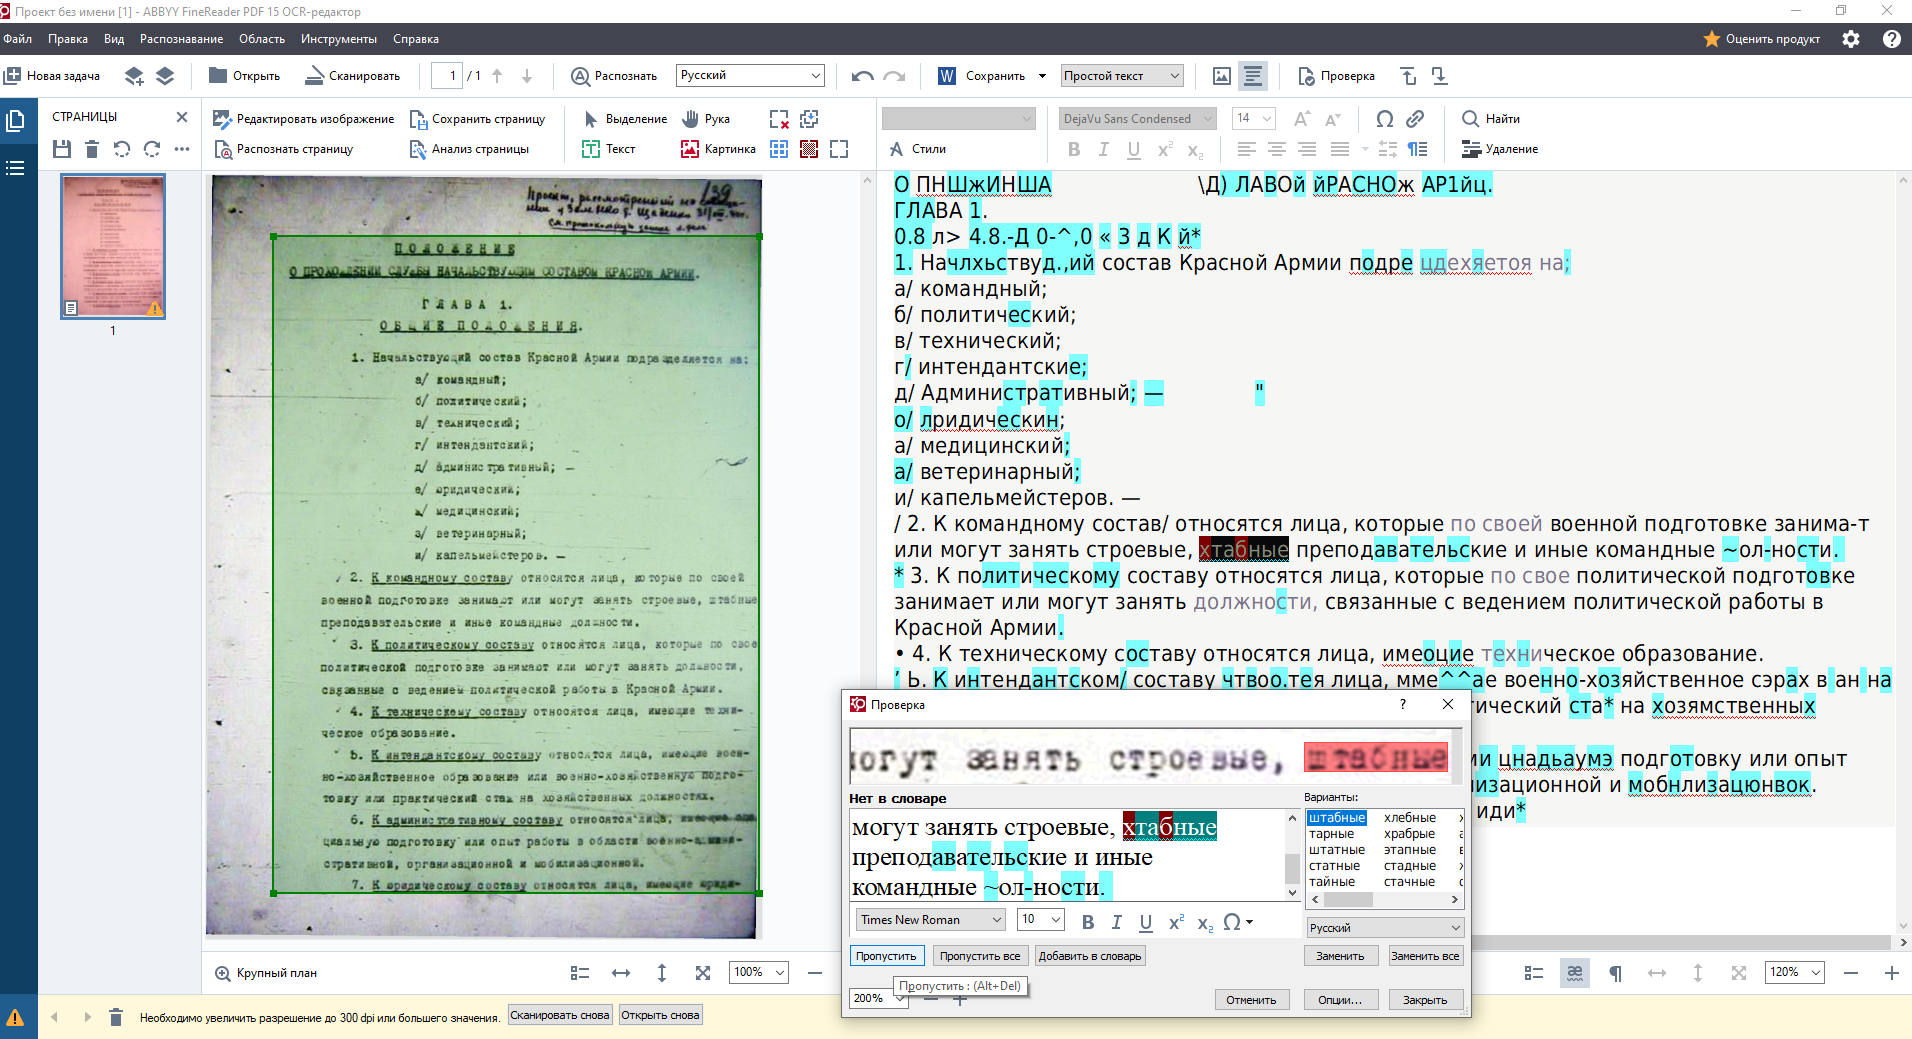This screenshot has height=1039, width=1912.
Task: Click the Заменить button in dialog
Action: [1340, 956]
